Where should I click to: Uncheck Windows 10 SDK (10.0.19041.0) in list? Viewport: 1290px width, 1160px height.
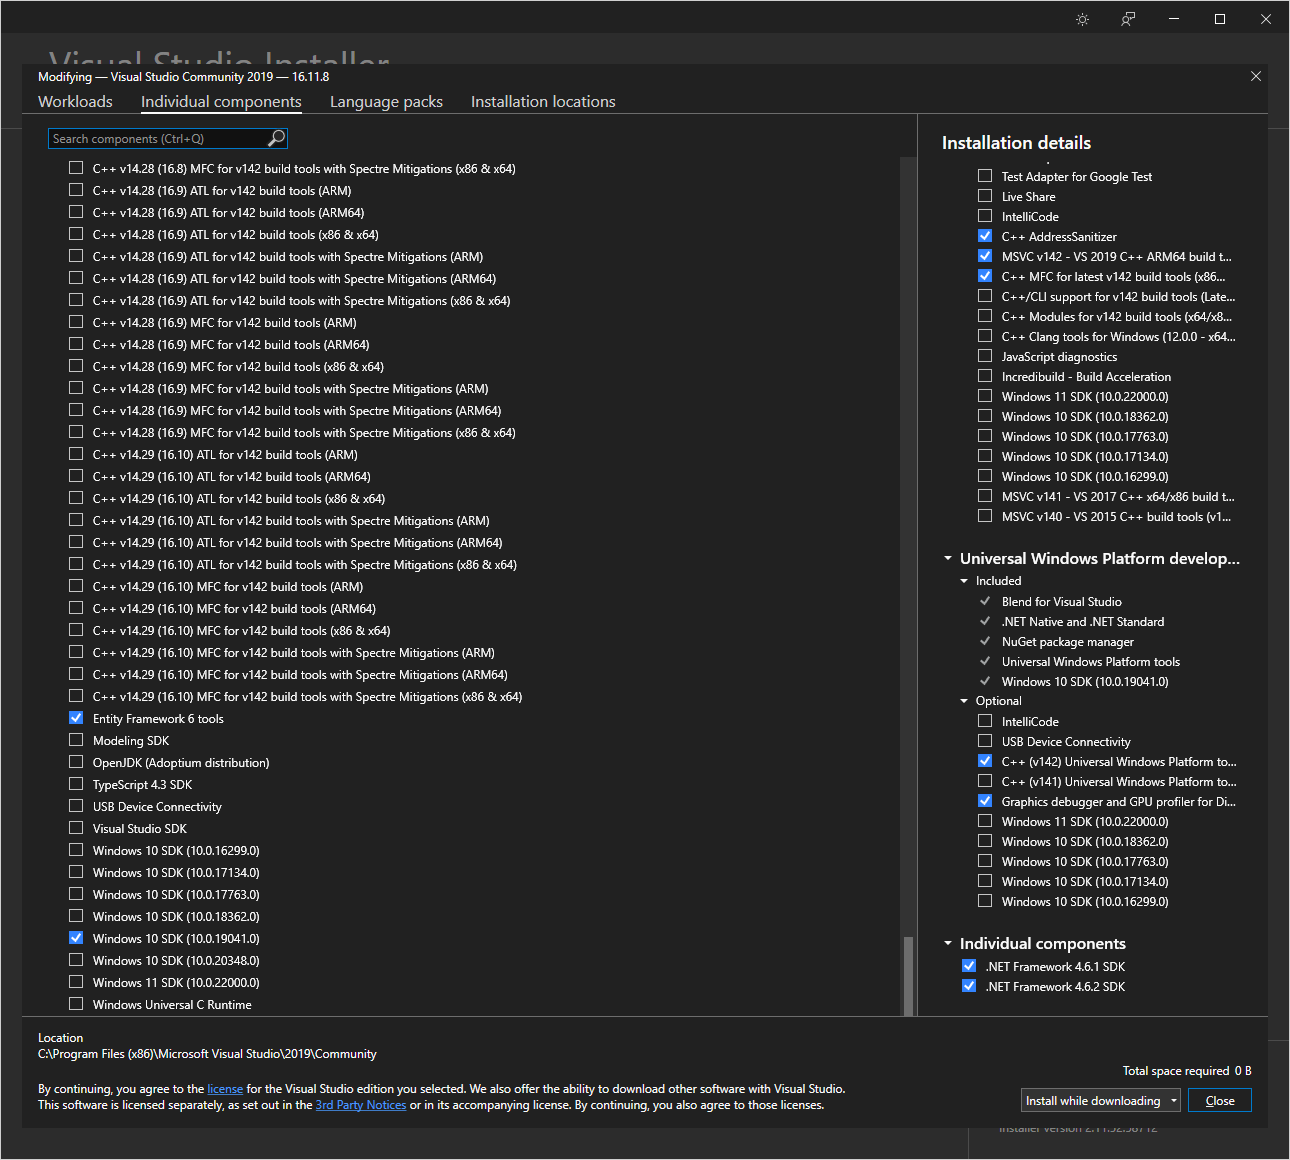click(x=76, y=938)
